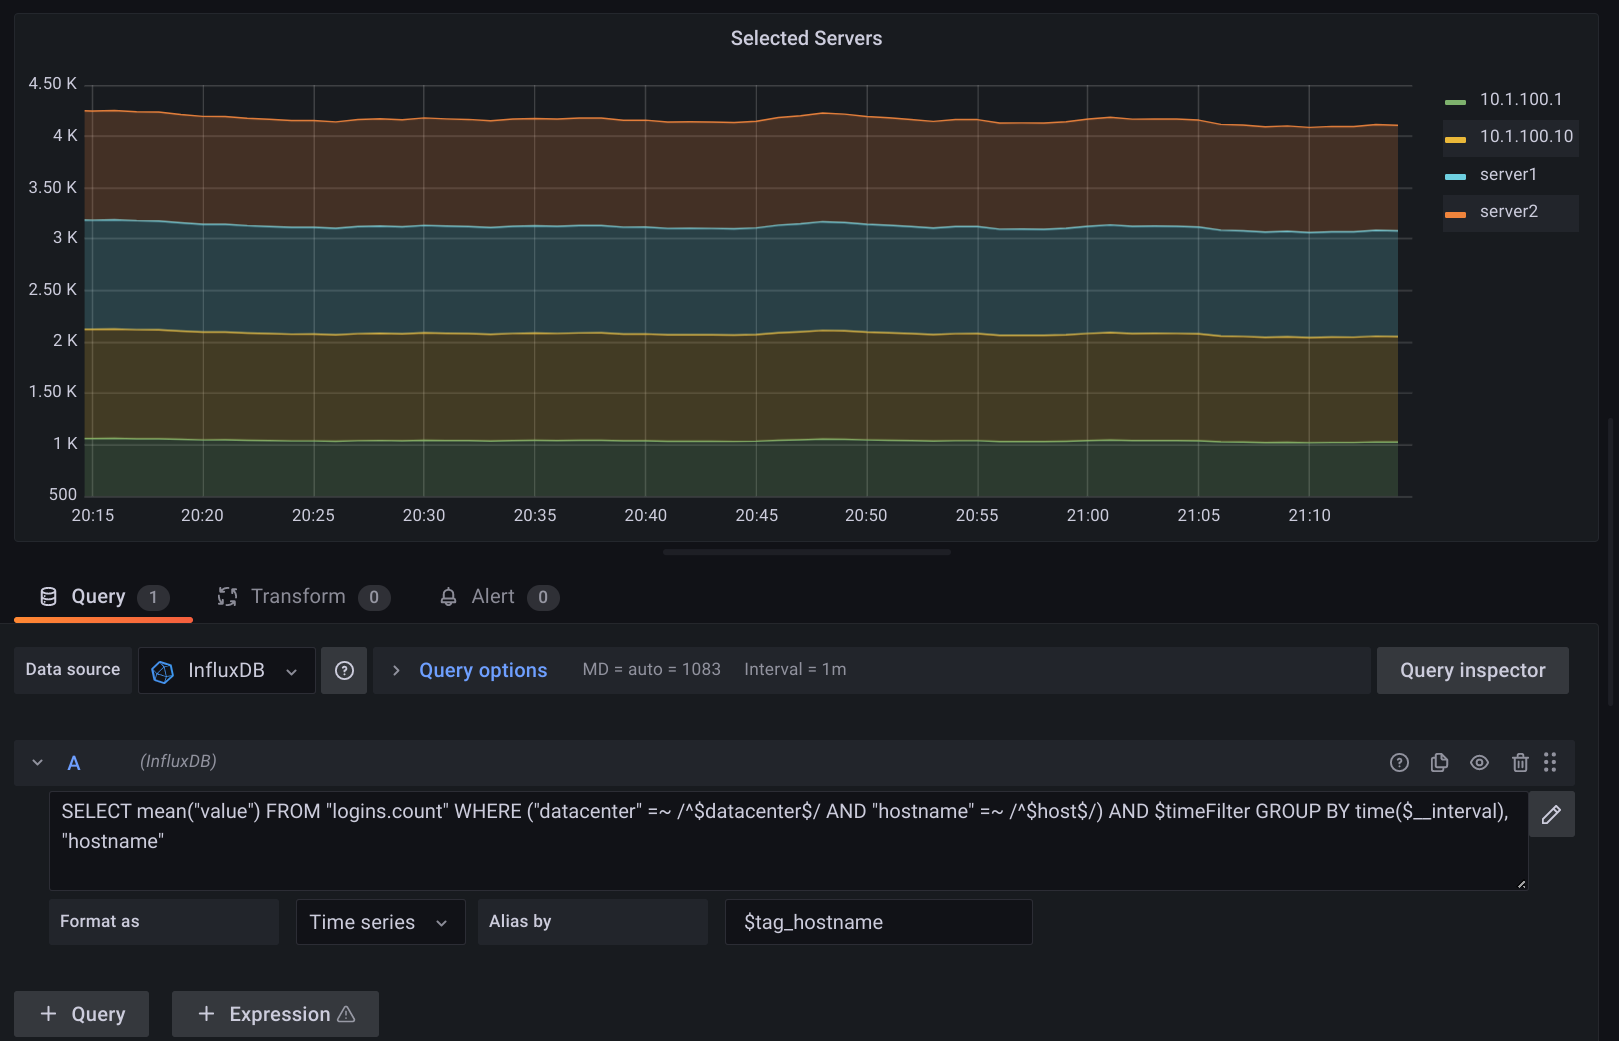Collapse query A row chevron

[x=38, y=763]
